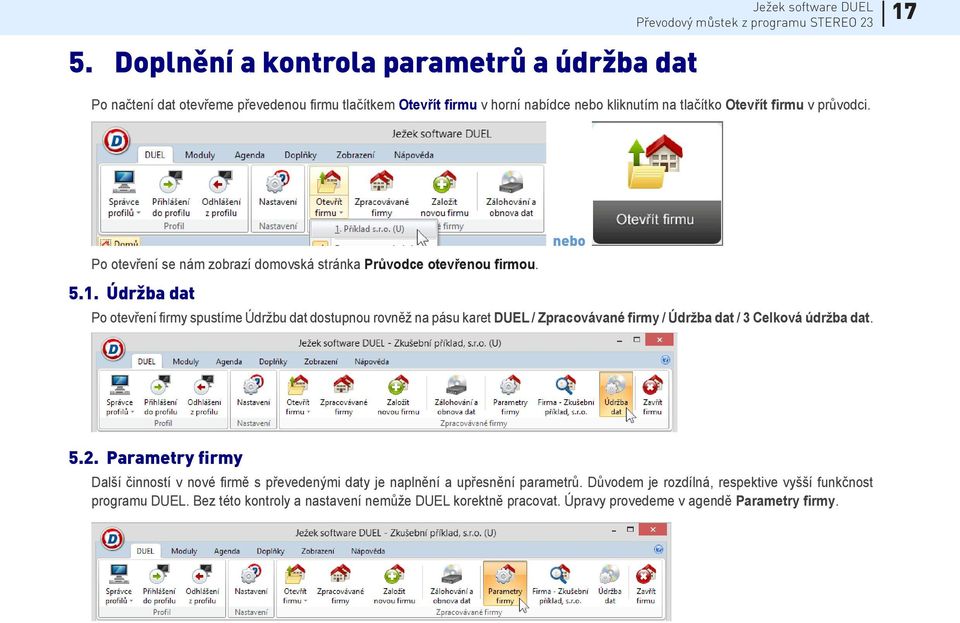Click Založit novou firmu in the section 5.1 ribbon

[398, 395]
